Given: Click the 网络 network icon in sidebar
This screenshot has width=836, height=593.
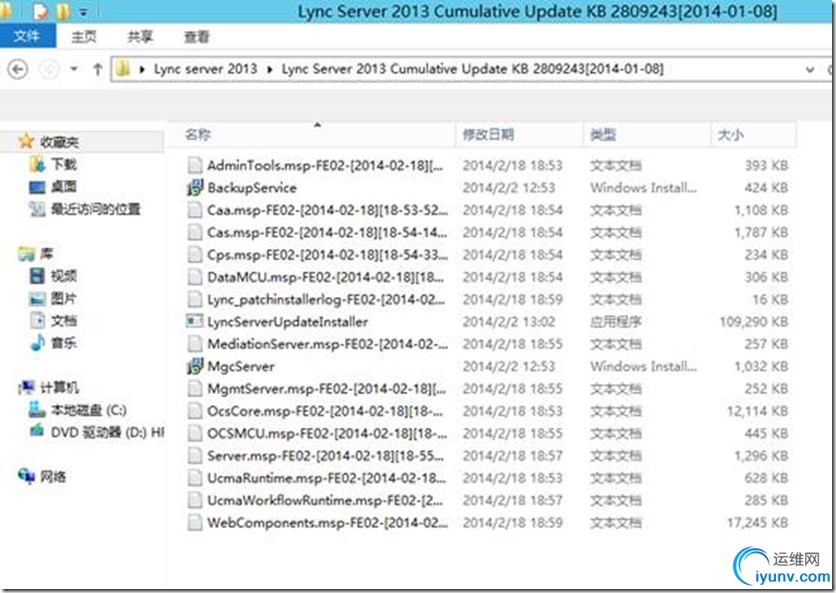Looking at the screenshot, I should pos(27,476).
